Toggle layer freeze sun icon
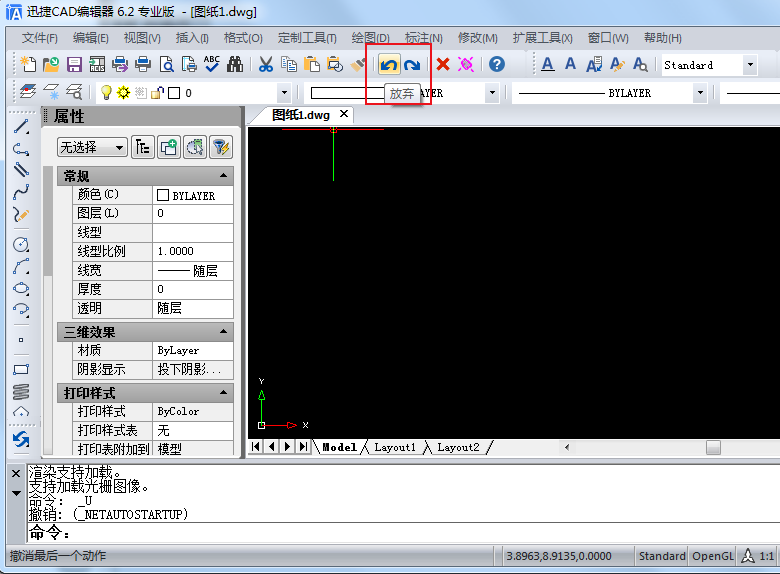The height and width of the screenshot is (574, 780). point(123,93)
